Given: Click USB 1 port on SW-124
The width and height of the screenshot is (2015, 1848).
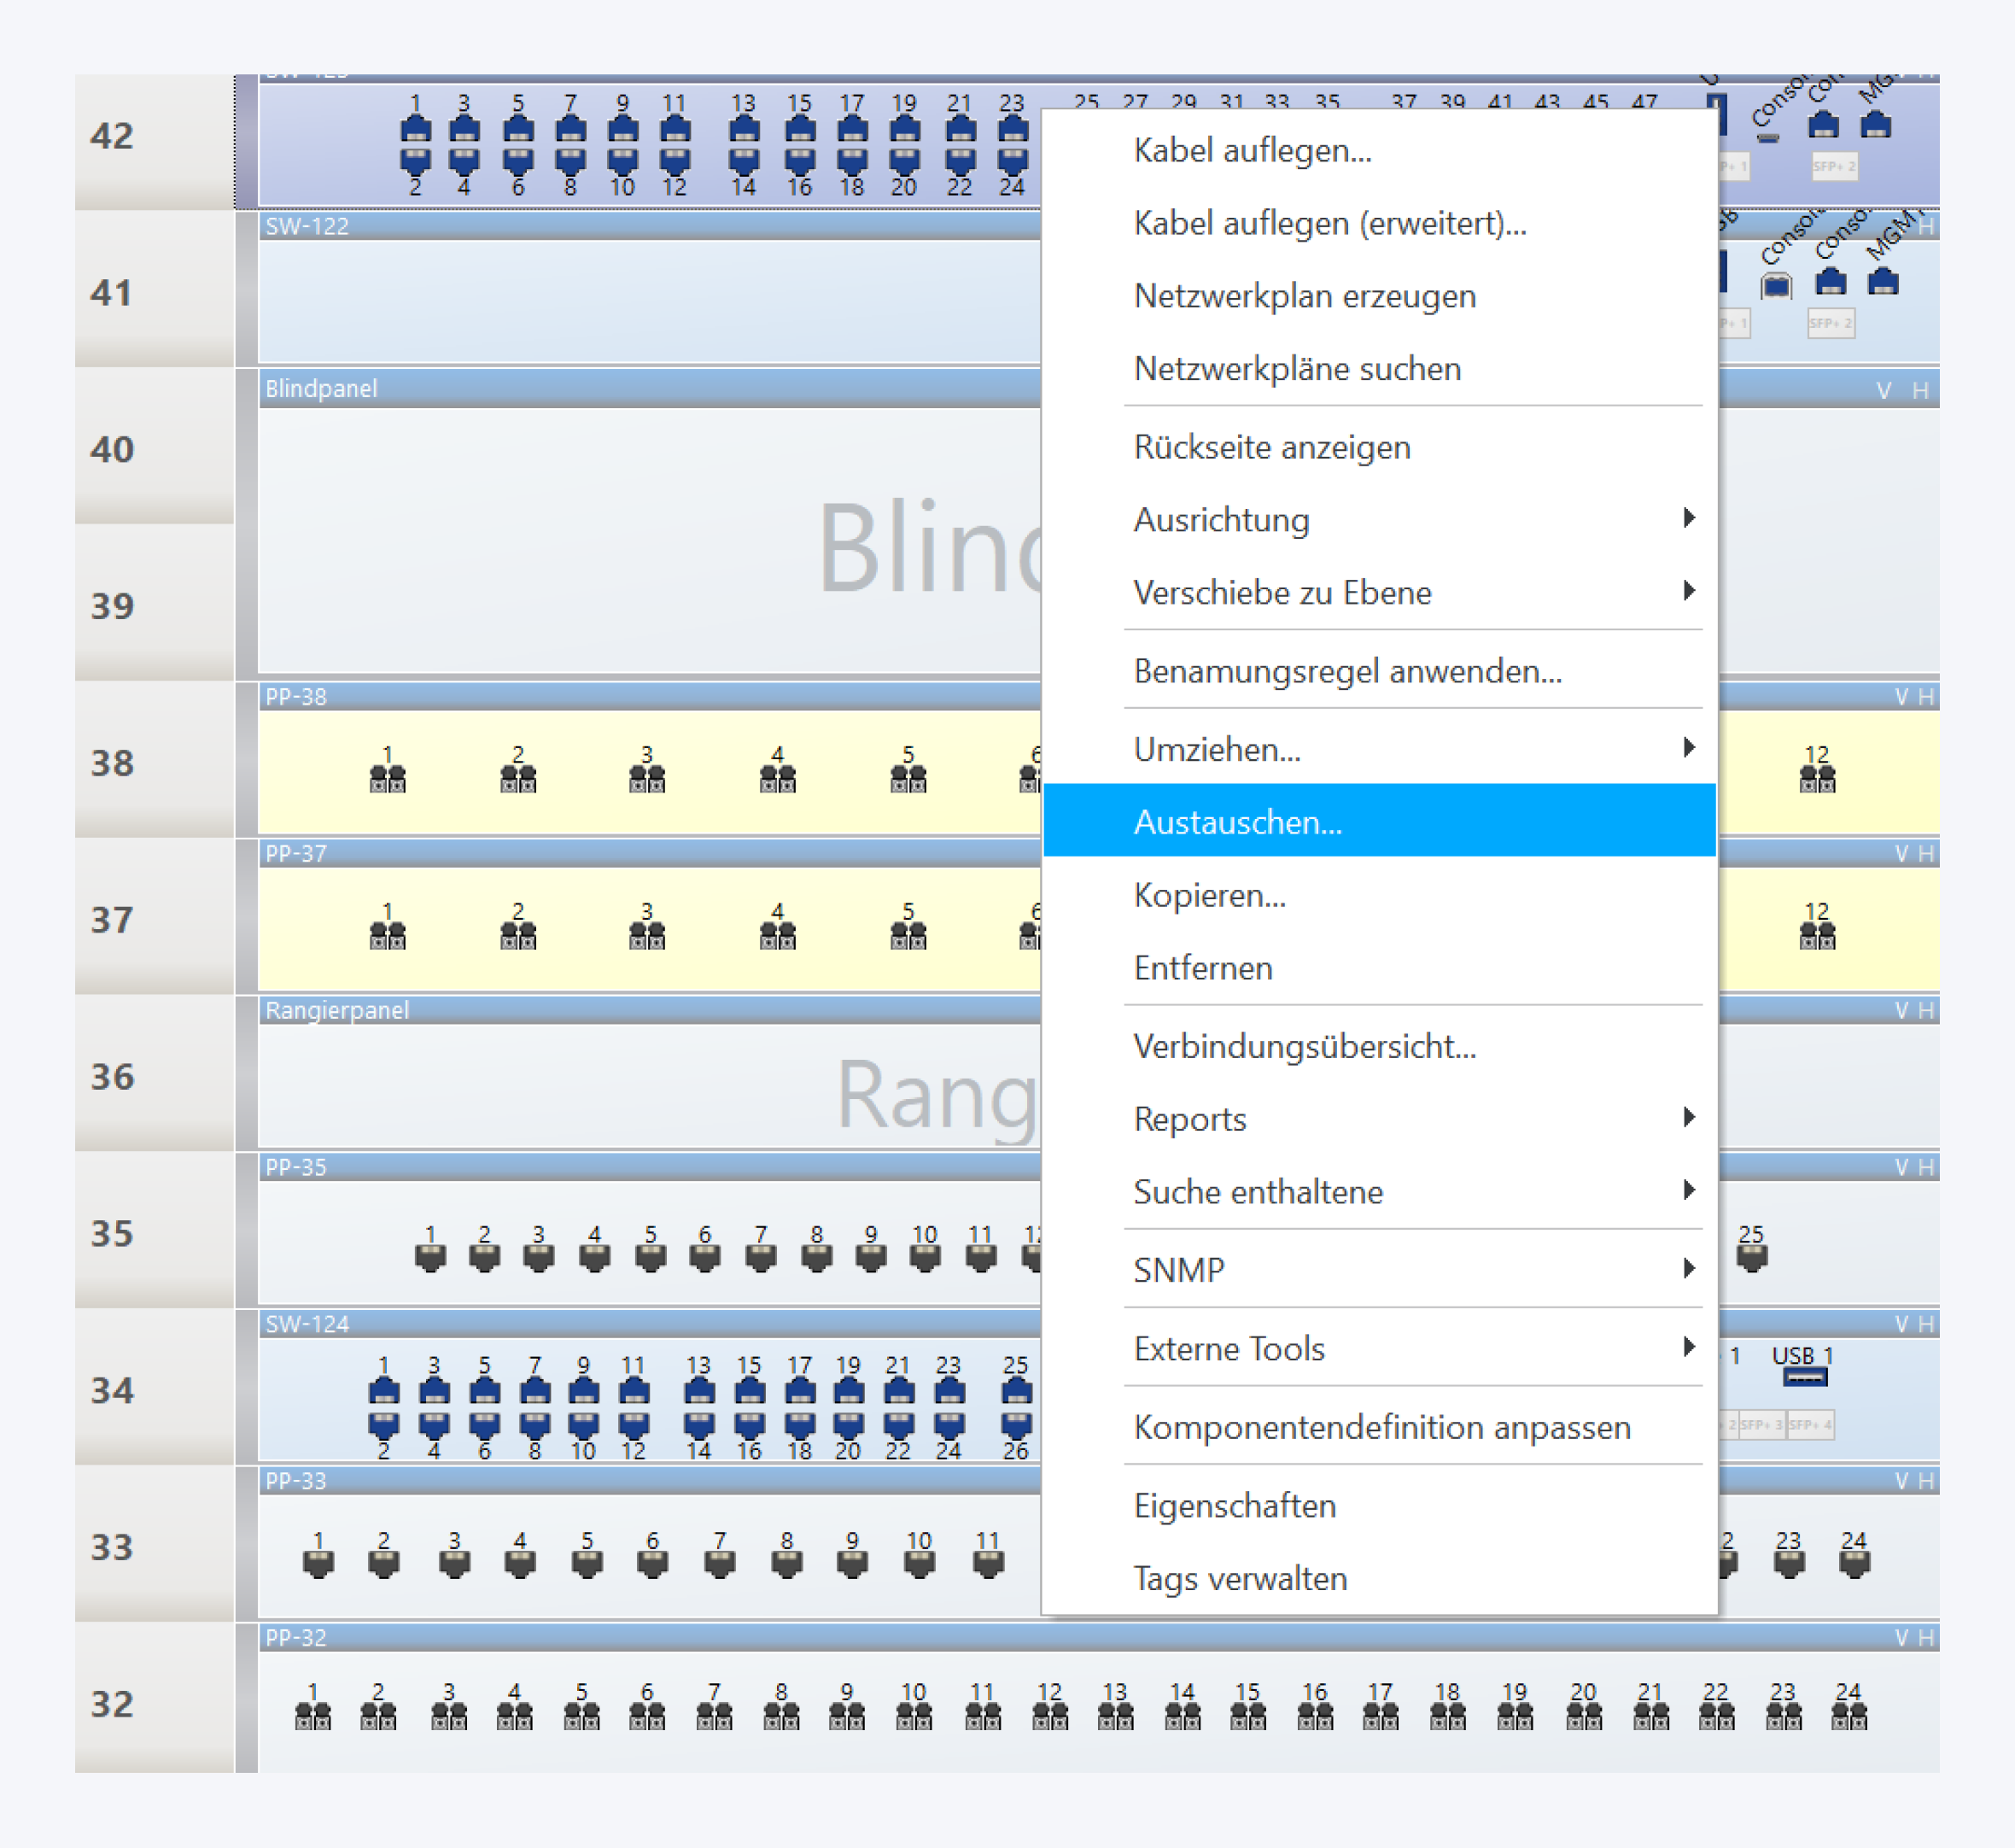Looking at the screenshot, I should click(x=1804, y=1377).
